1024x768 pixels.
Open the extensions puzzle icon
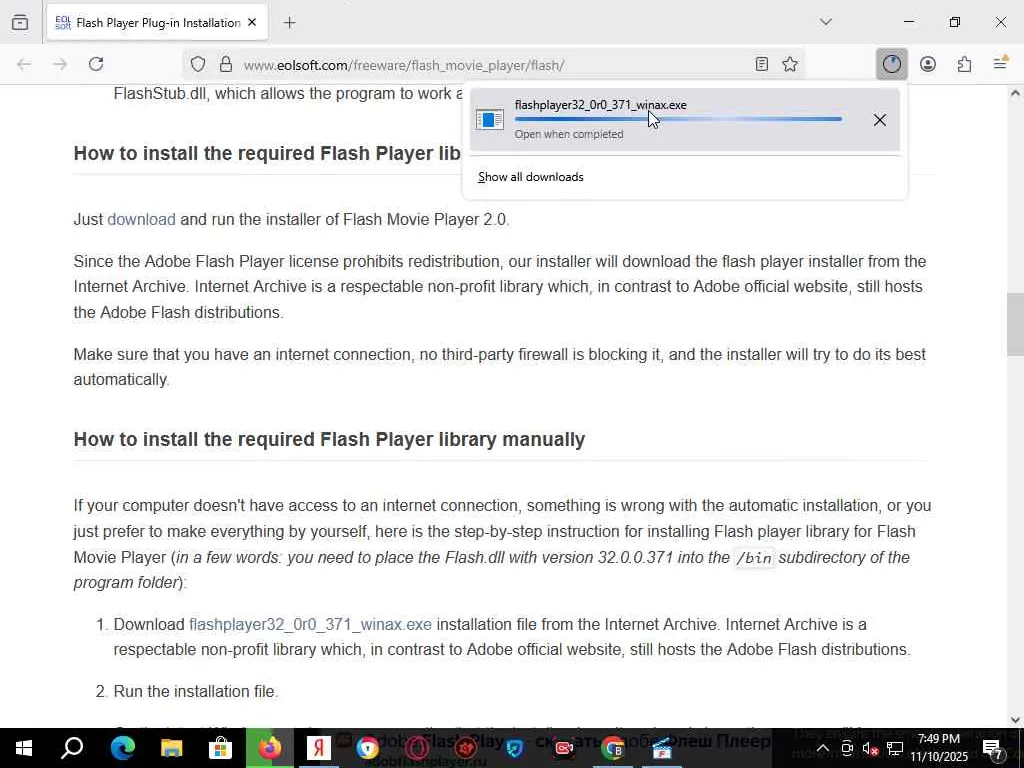click(964, 64)
